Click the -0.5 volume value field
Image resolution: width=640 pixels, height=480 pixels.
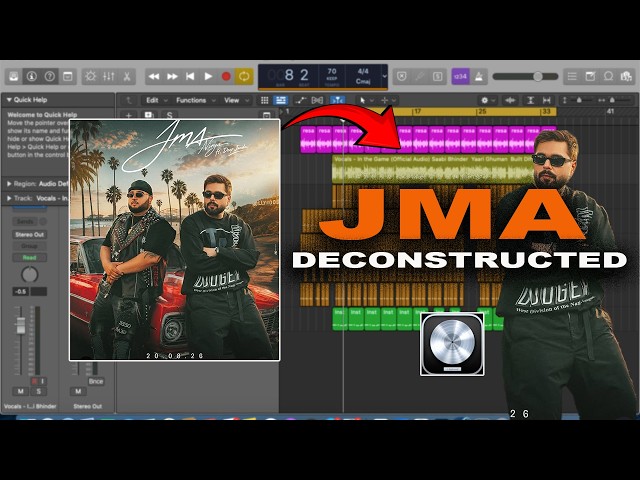(21, 291)
